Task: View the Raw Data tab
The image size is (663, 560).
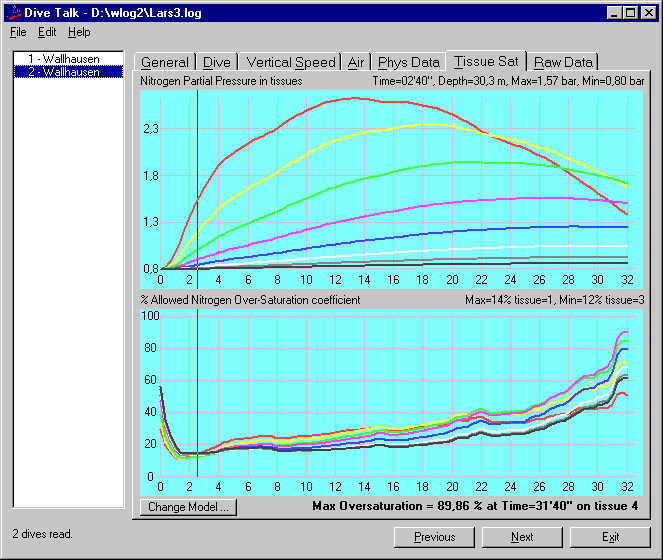Action: coord(564,62)
